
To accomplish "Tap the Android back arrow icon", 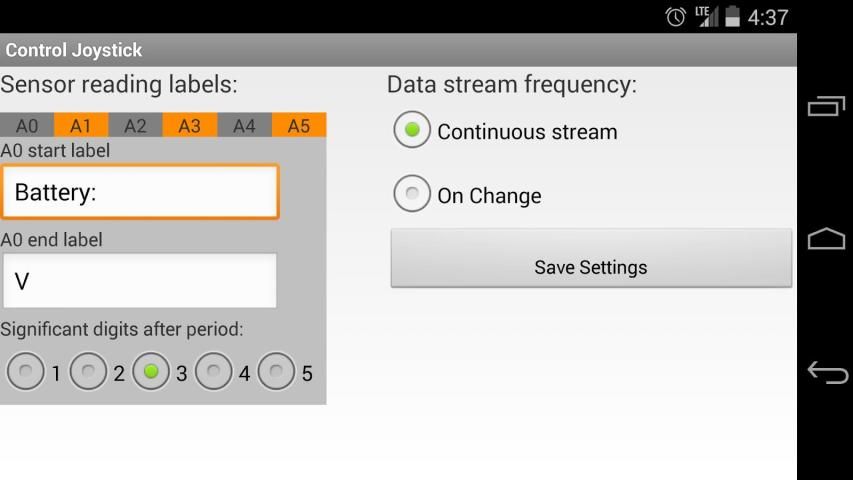I will 826,372.
